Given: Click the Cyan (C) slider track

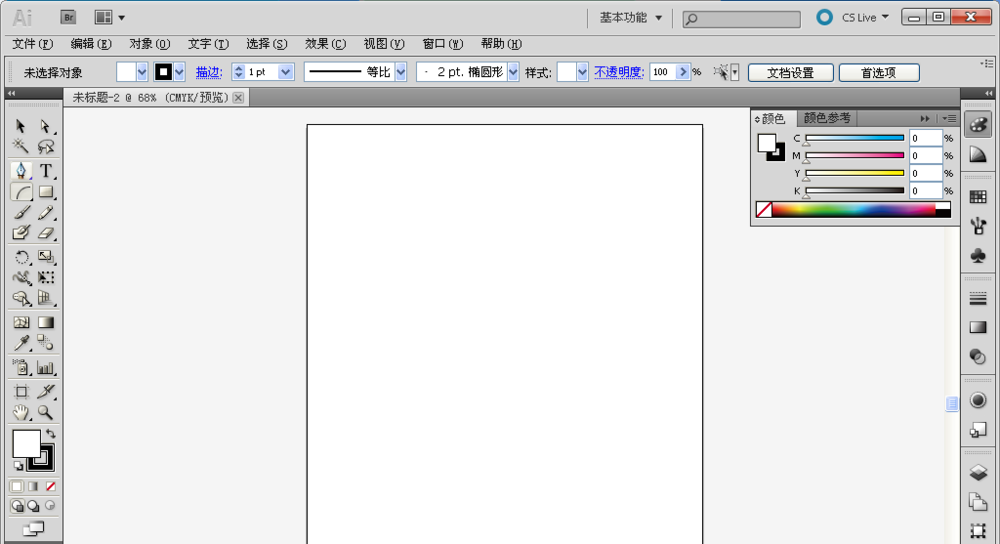Looking at the screenshot, I should point(855,138).
